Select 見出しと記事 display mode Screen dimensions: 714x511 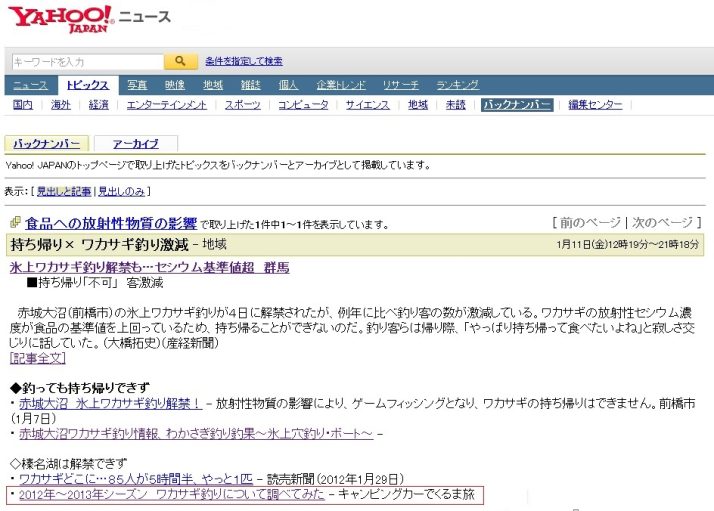pos(64,191)
